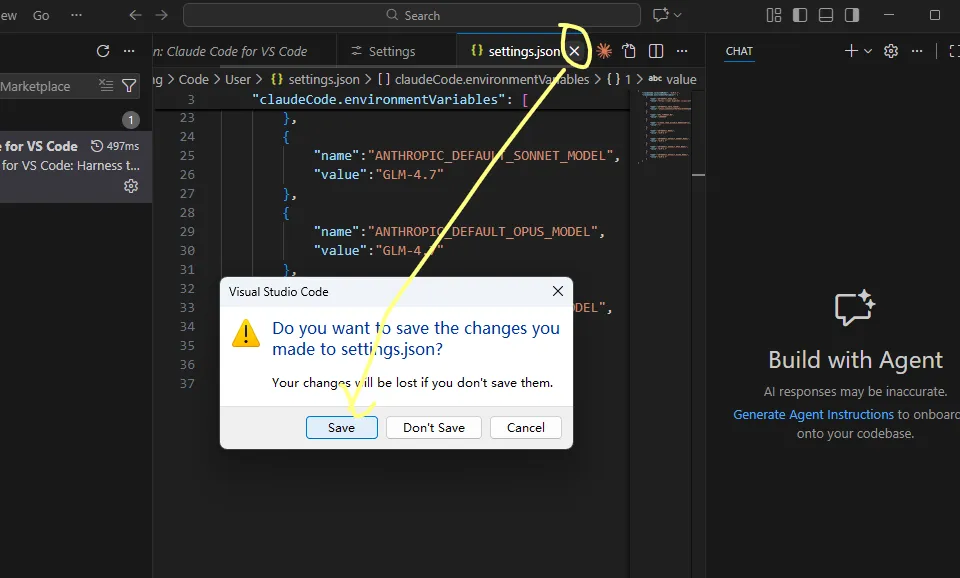
Task: Click the ANTHROPIC_DEFAULT_OPUS_MODEL string
Action: pyautogui.click(x=482, y=231)
